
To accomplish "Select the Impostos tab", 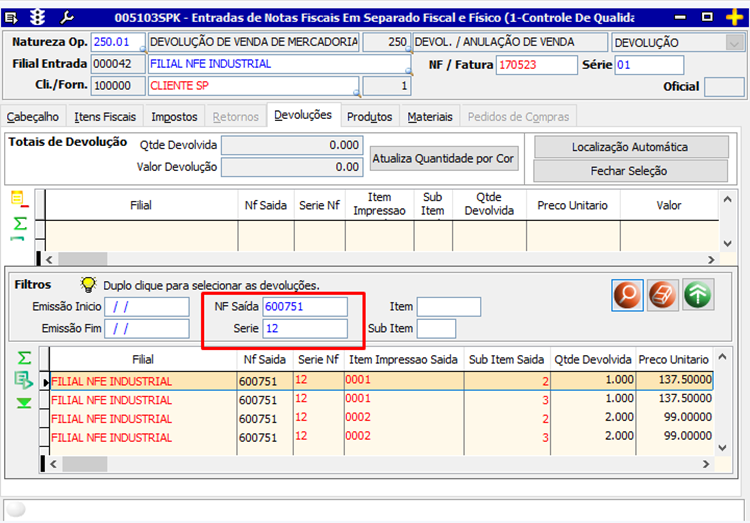I will coord(173,117).
